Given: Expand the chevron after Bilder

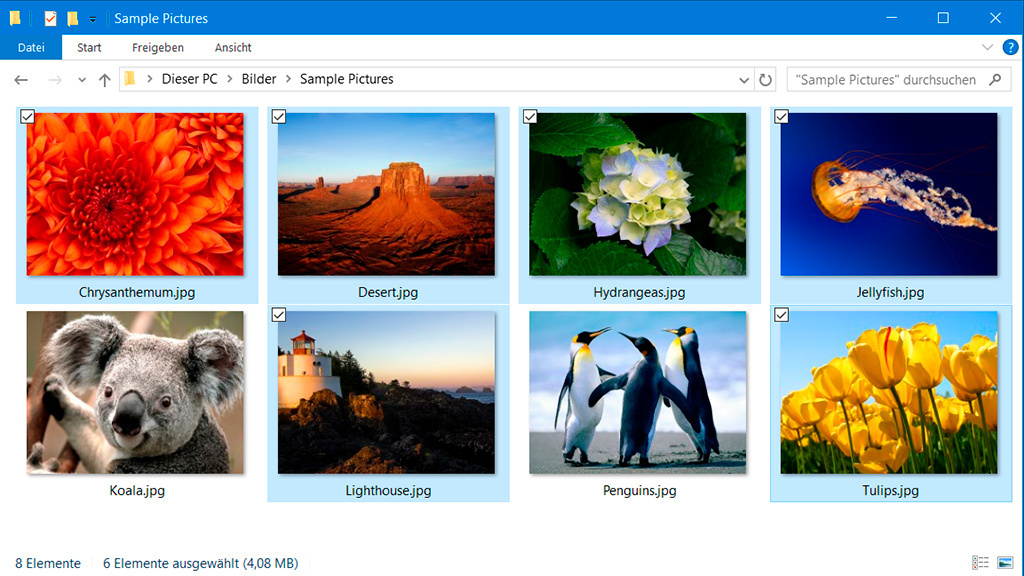Looking at the screenshot, I should tap(288, 79).
